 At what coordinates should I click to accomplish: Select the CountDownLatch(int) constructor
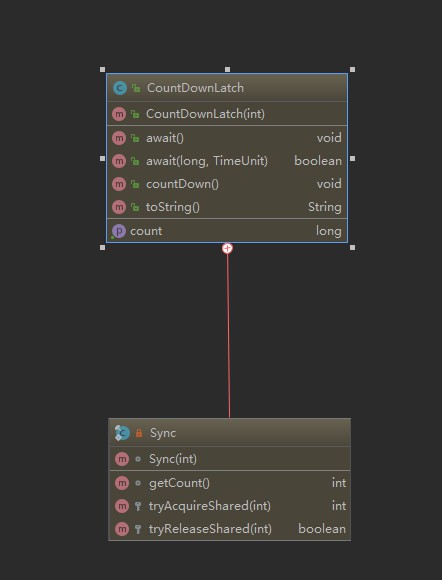click(x=227, y=114)
